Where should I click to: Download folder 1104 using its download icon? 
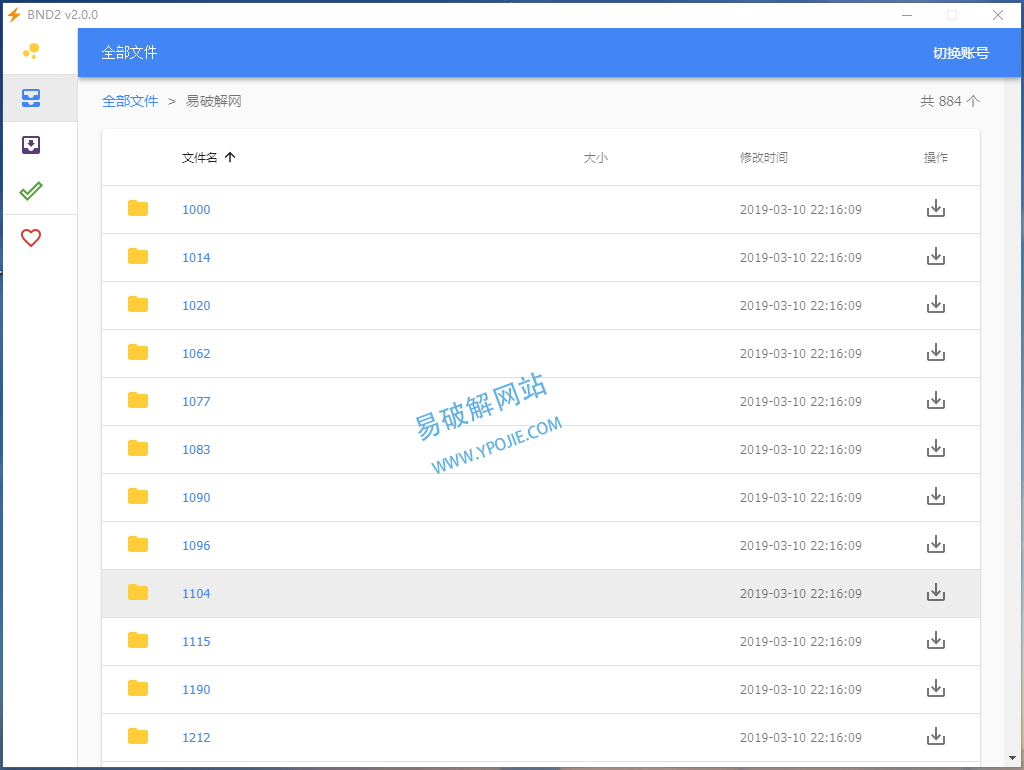[x=935, y=593]
